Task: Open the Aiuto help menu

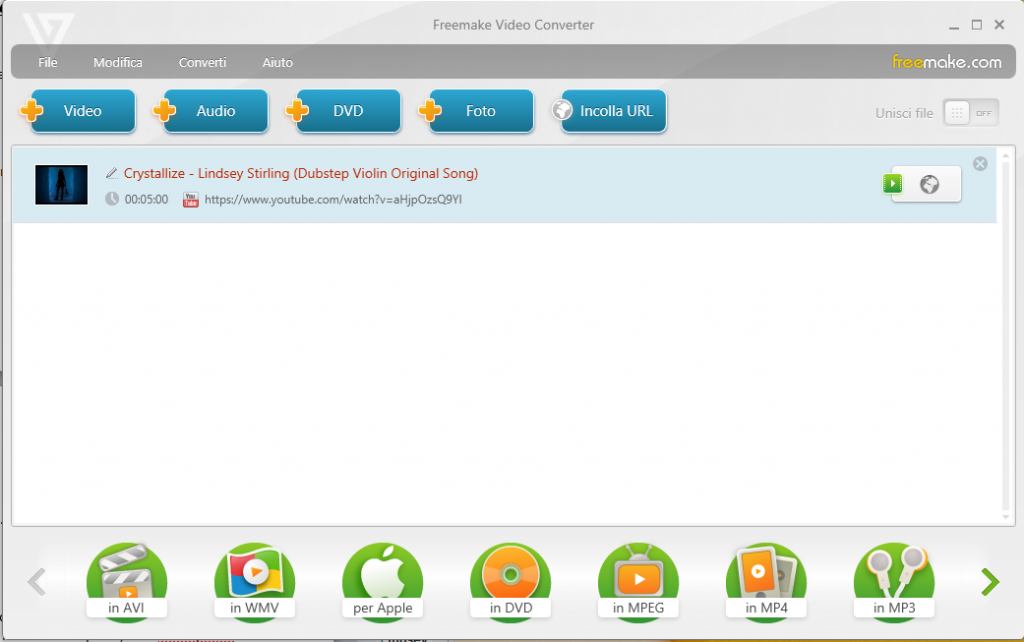Action: [x=278, y=63]
